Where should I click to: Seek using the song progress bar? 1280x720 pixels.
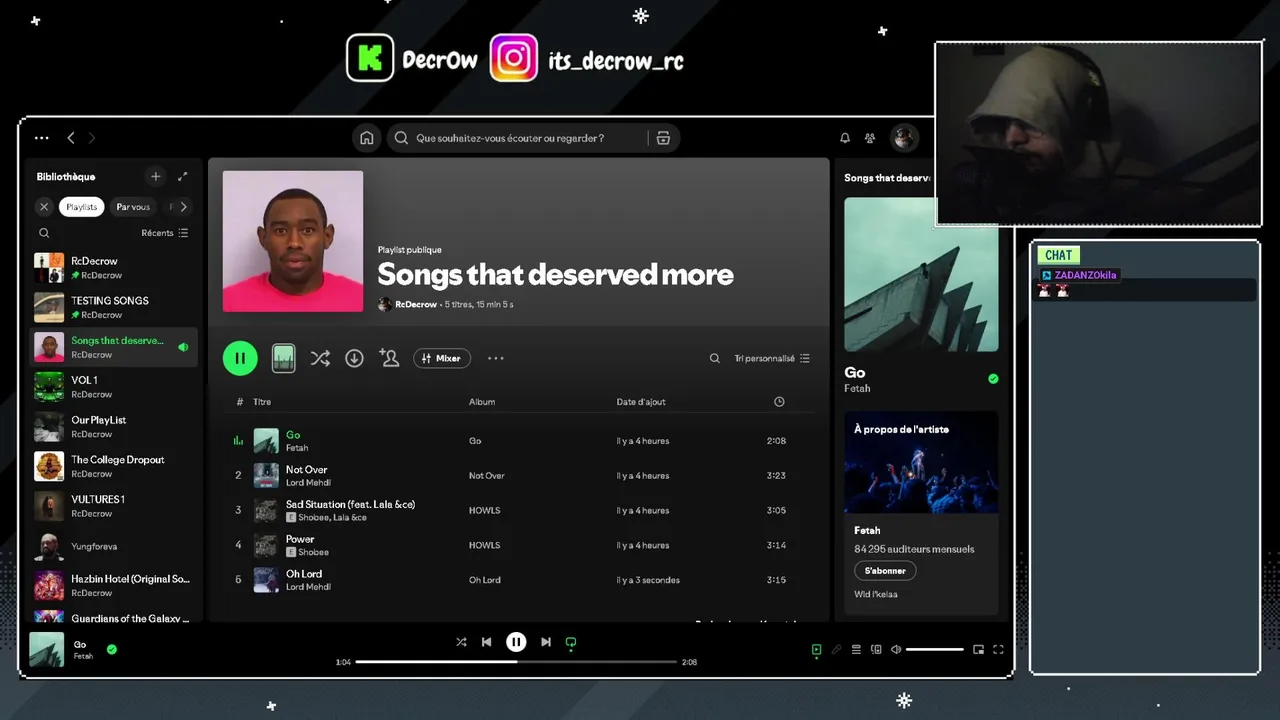point(516,662)
